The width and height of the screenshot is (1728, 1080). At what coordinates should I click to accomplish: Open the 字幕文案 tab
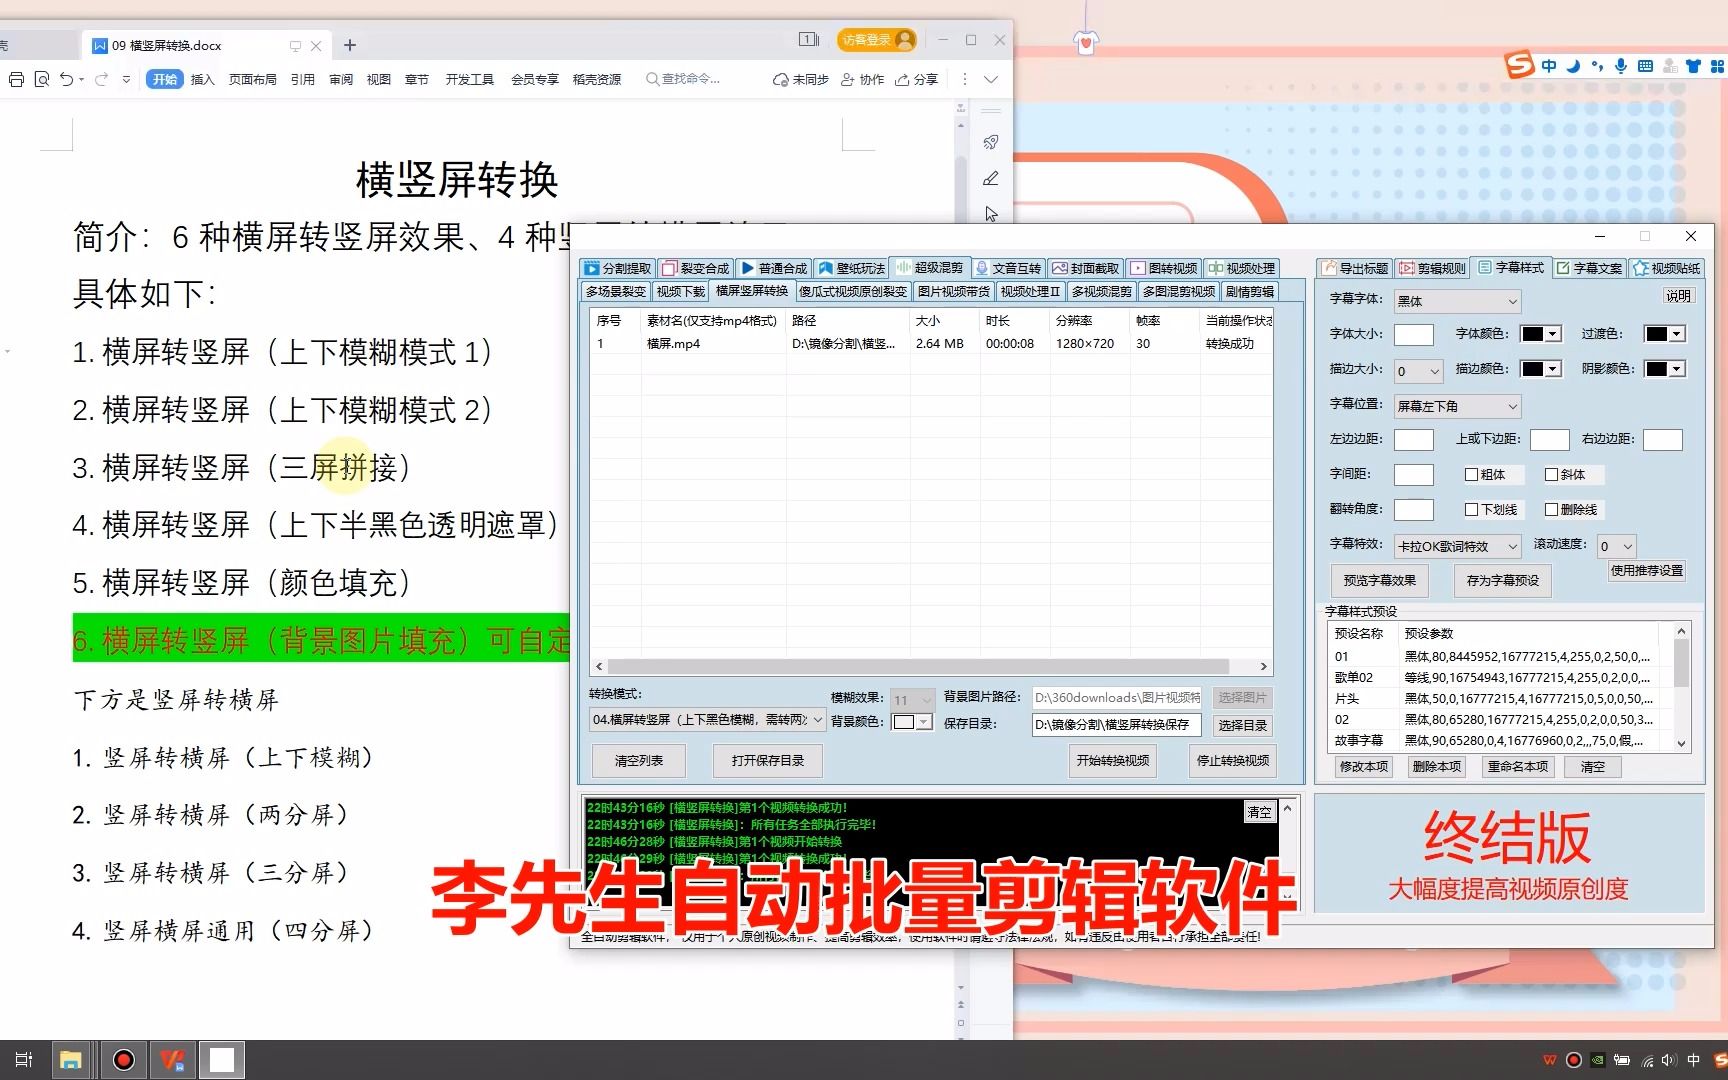(1589, 268)
